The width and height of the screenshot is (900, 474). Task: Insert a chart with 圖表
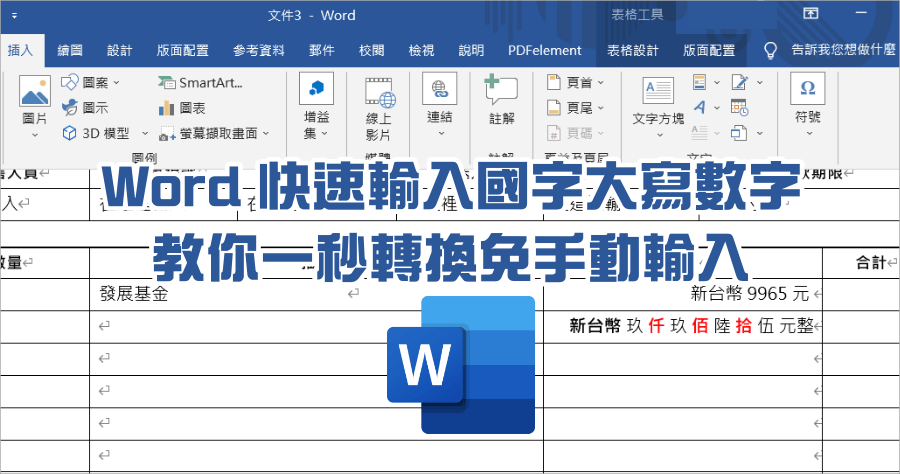[181, 107]
